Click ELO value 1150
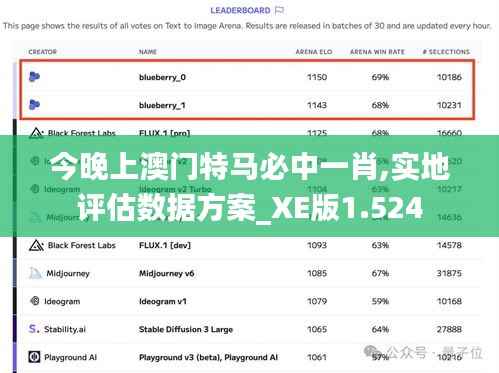Image resolution: width=499 pixels, height=373 pixels. [x=317, y=77]
